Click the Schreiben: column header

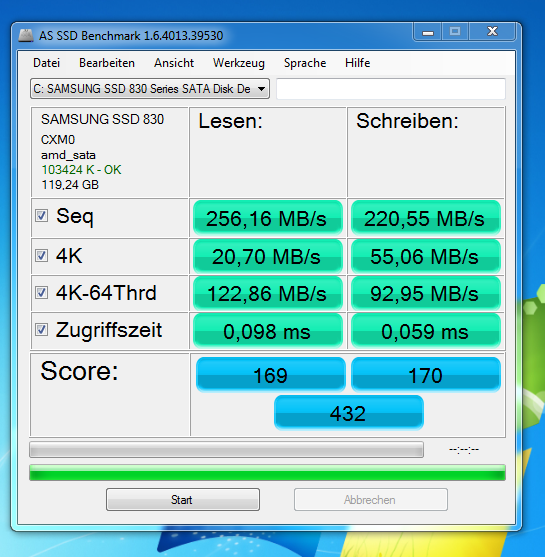[407, 121]
